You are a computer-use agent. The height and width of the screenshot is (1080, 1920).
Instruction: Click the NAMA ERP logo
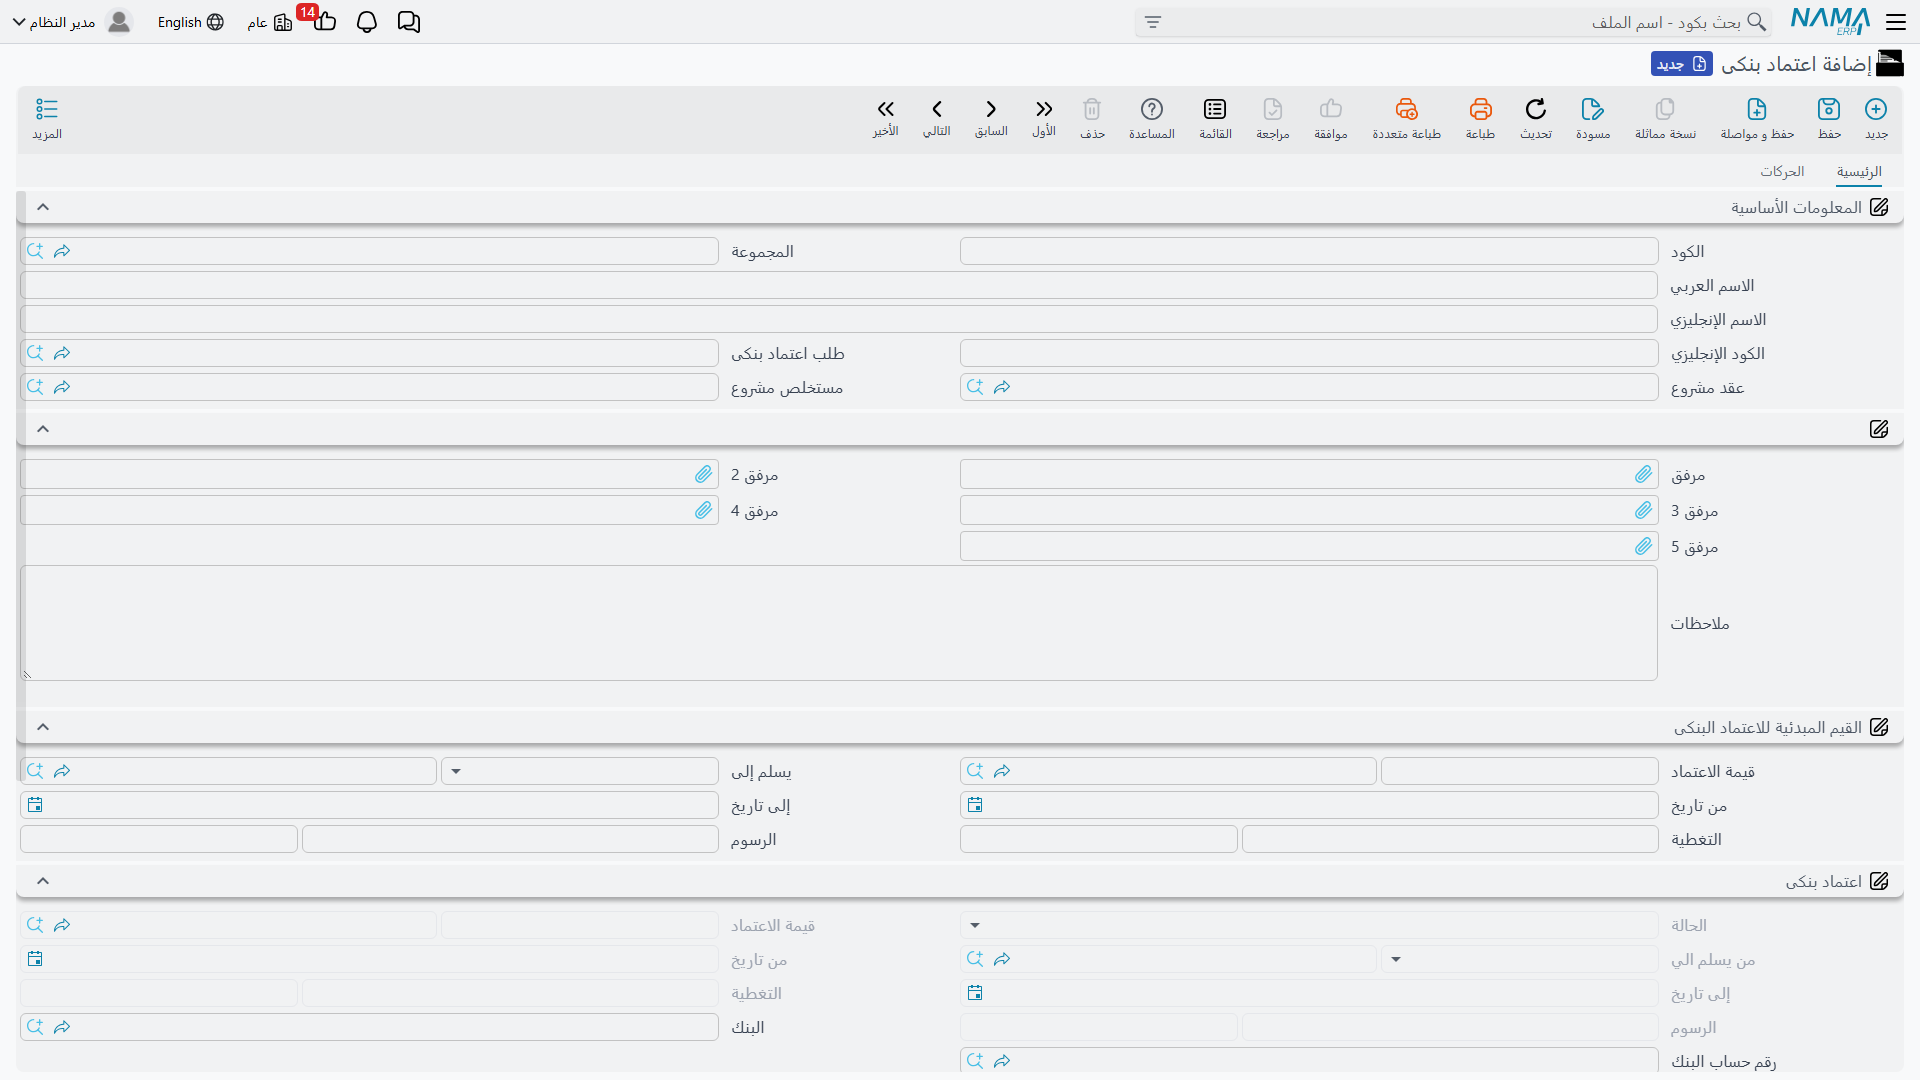(x=1830, y=22)
